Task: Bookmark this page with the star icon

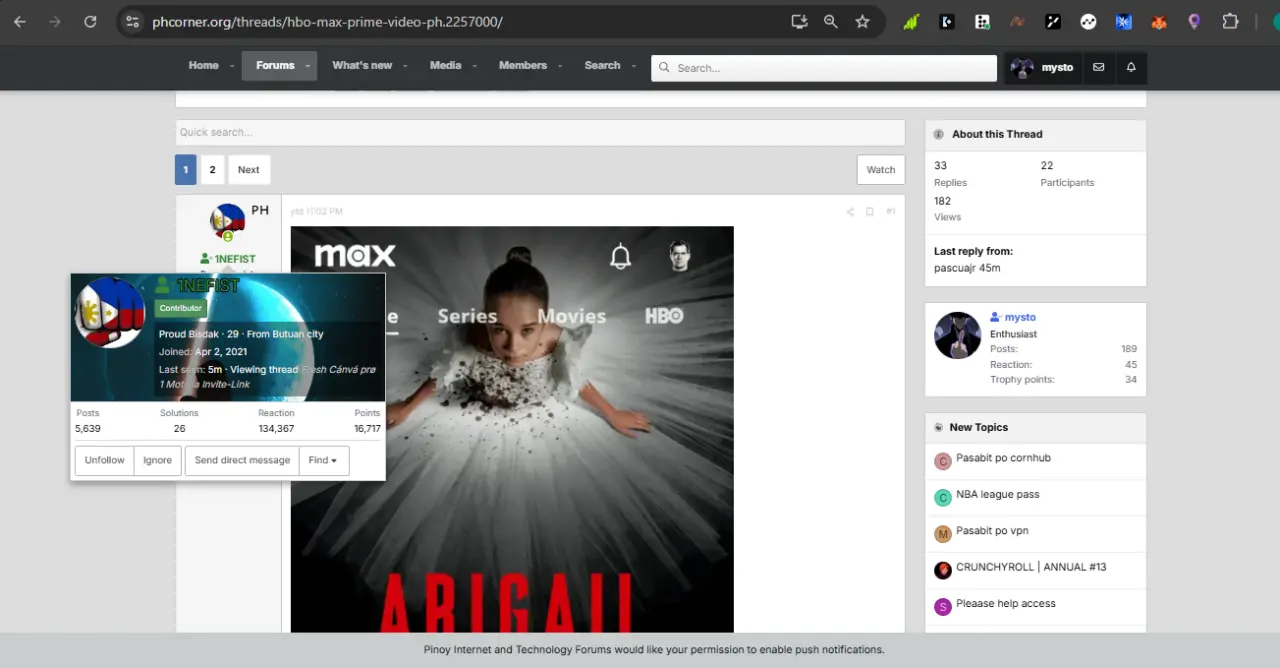Action: [x=862, y=21]
